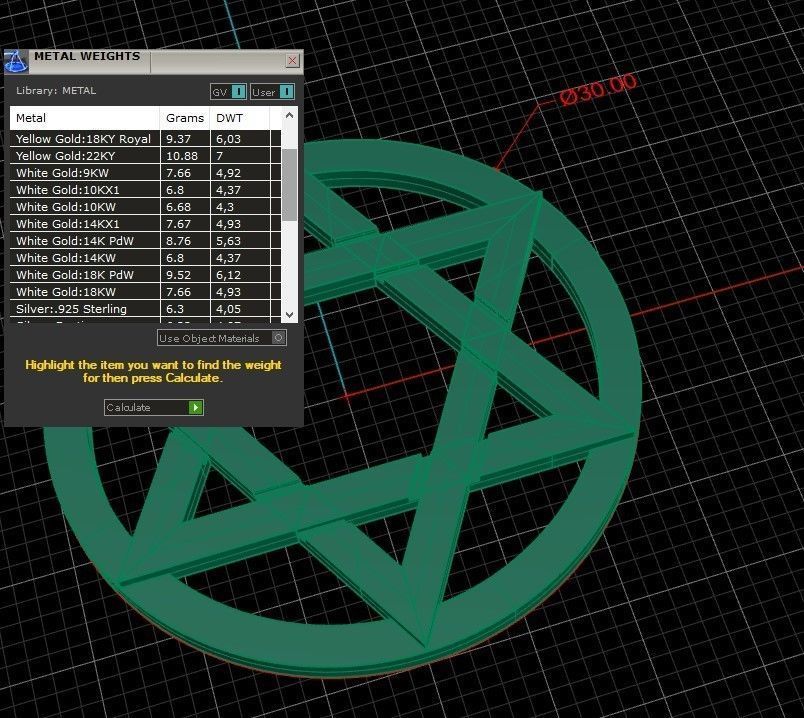Click the 8.76 grams value
Screen dimensions: 804x718
178,241
